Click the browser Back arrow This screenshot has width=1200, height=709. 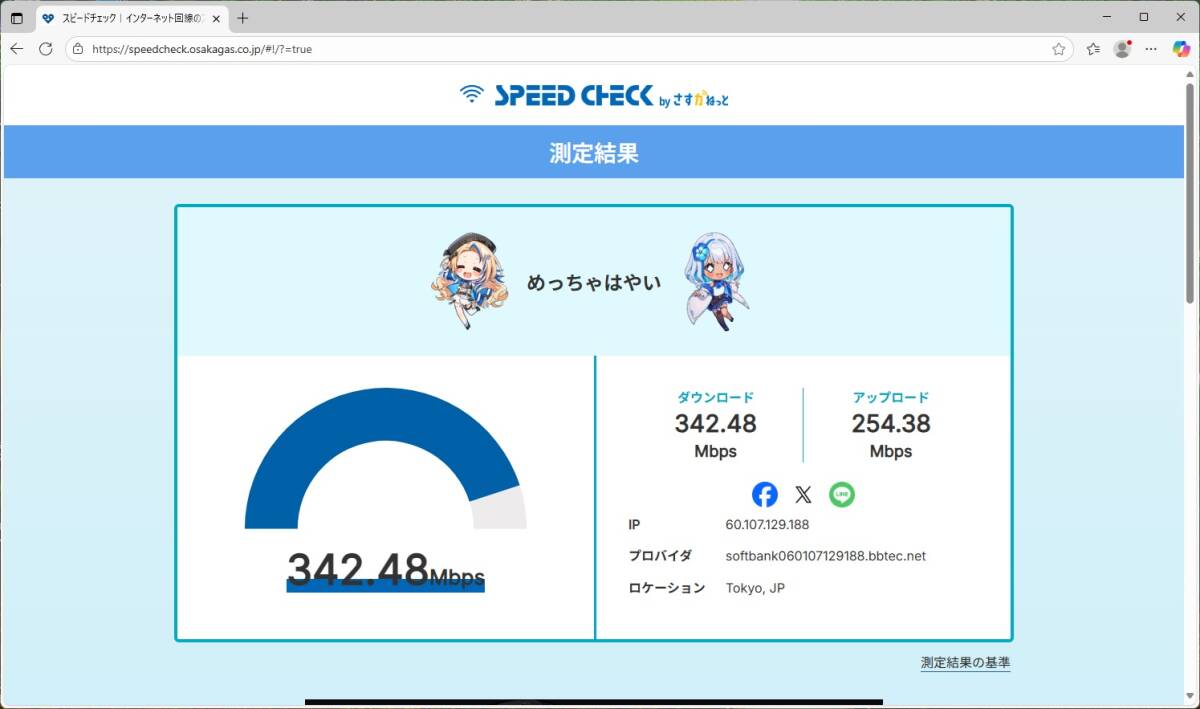coord(17,48)
